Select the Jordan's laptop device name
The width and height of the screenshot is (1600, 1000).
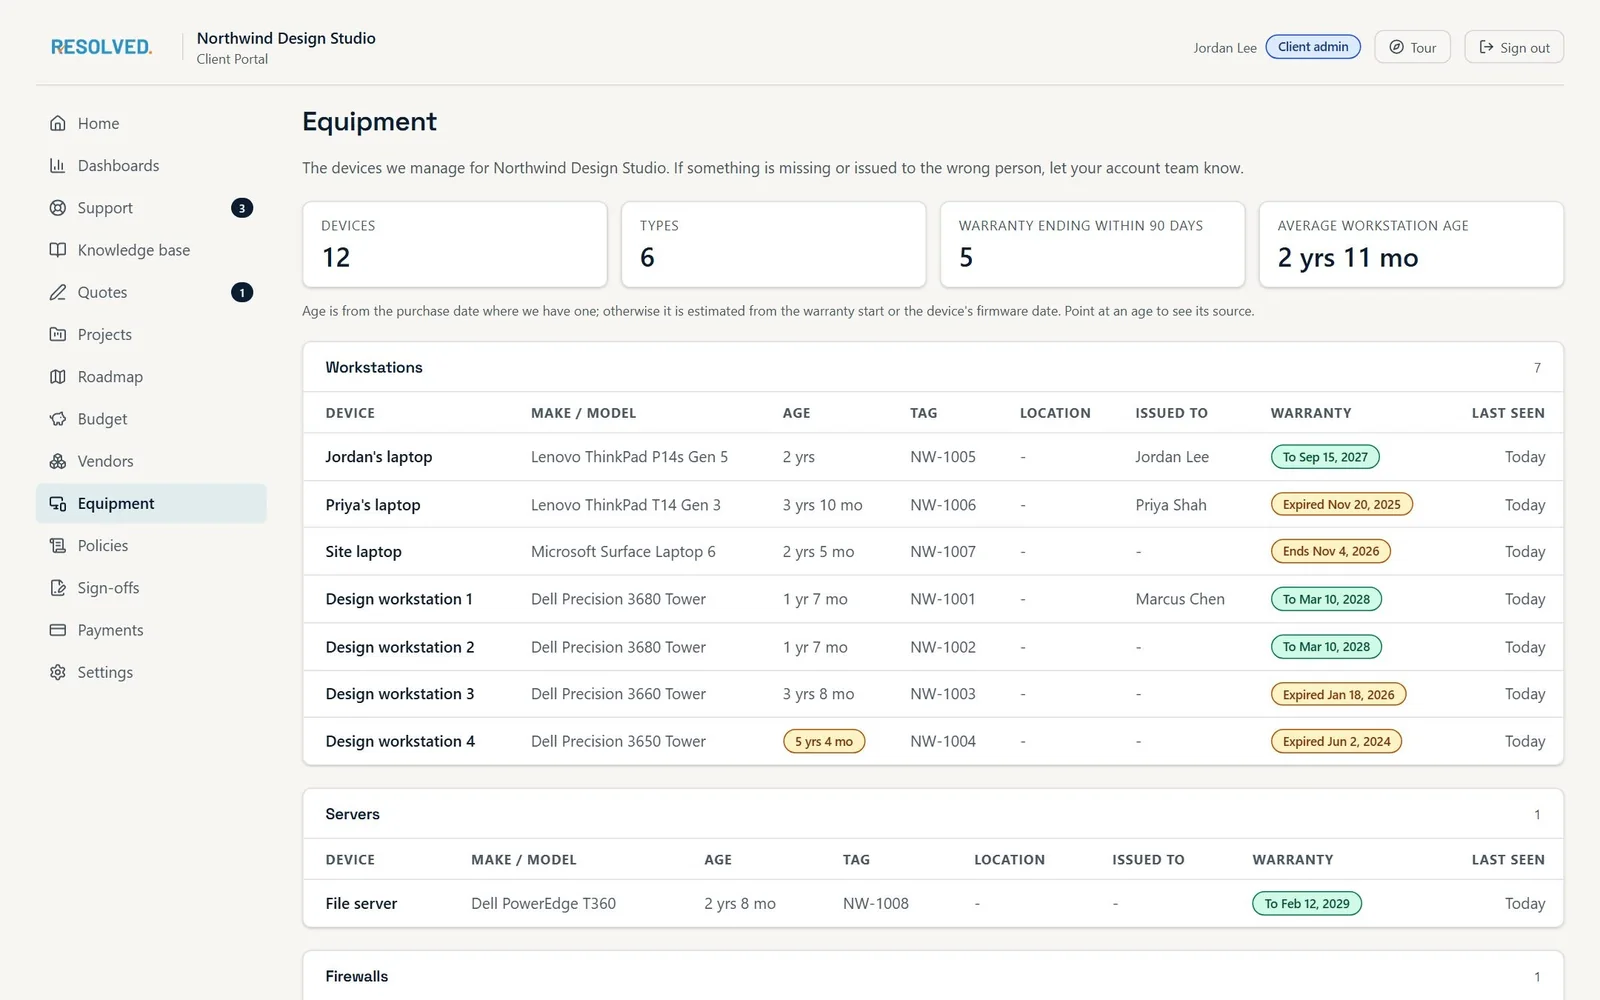pos(379,457)
